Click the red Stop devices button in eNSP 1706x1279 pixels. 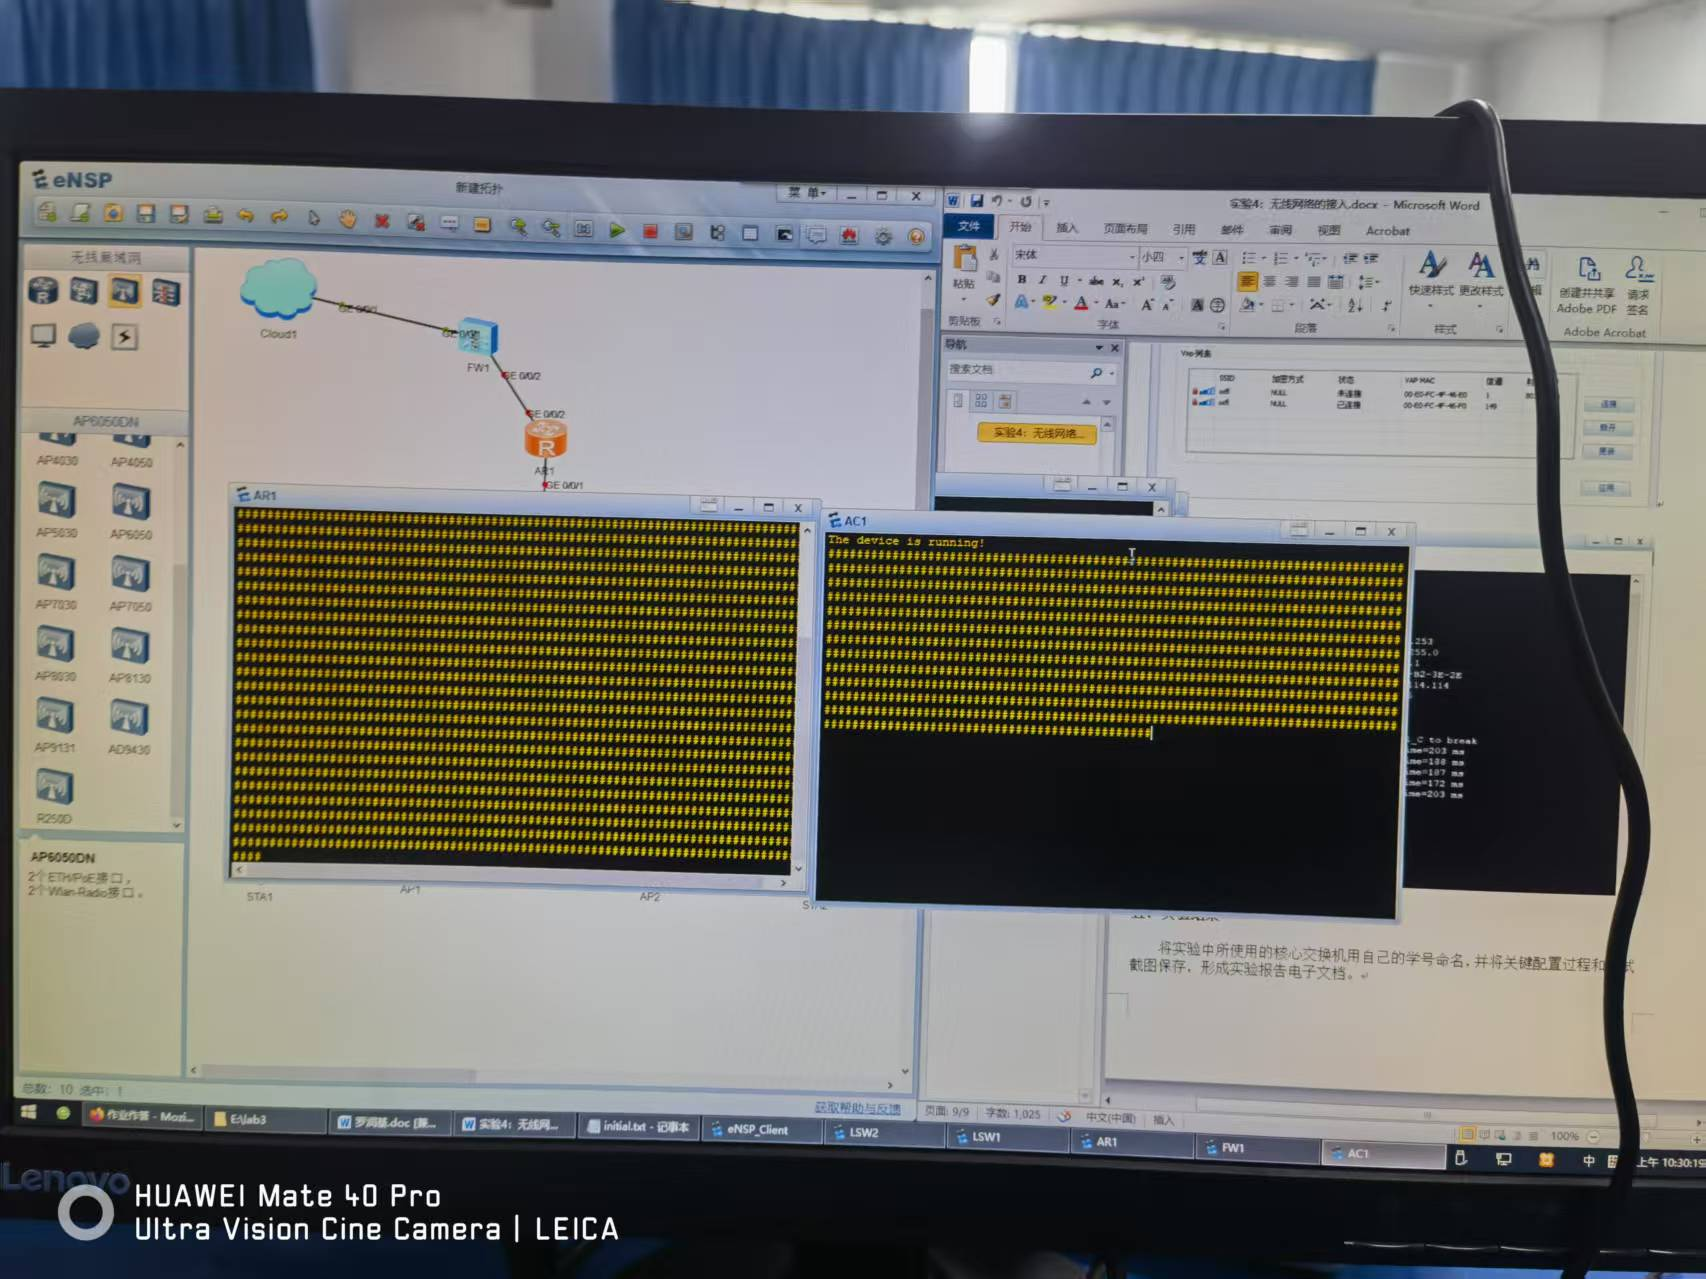point(650,231)
